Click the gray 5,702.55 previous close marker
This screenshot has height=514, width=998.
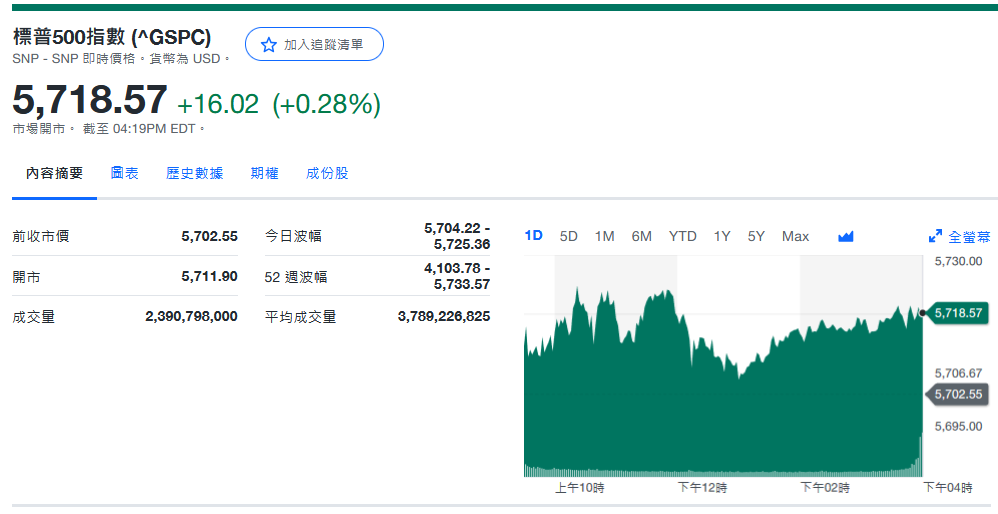[957, 394]
